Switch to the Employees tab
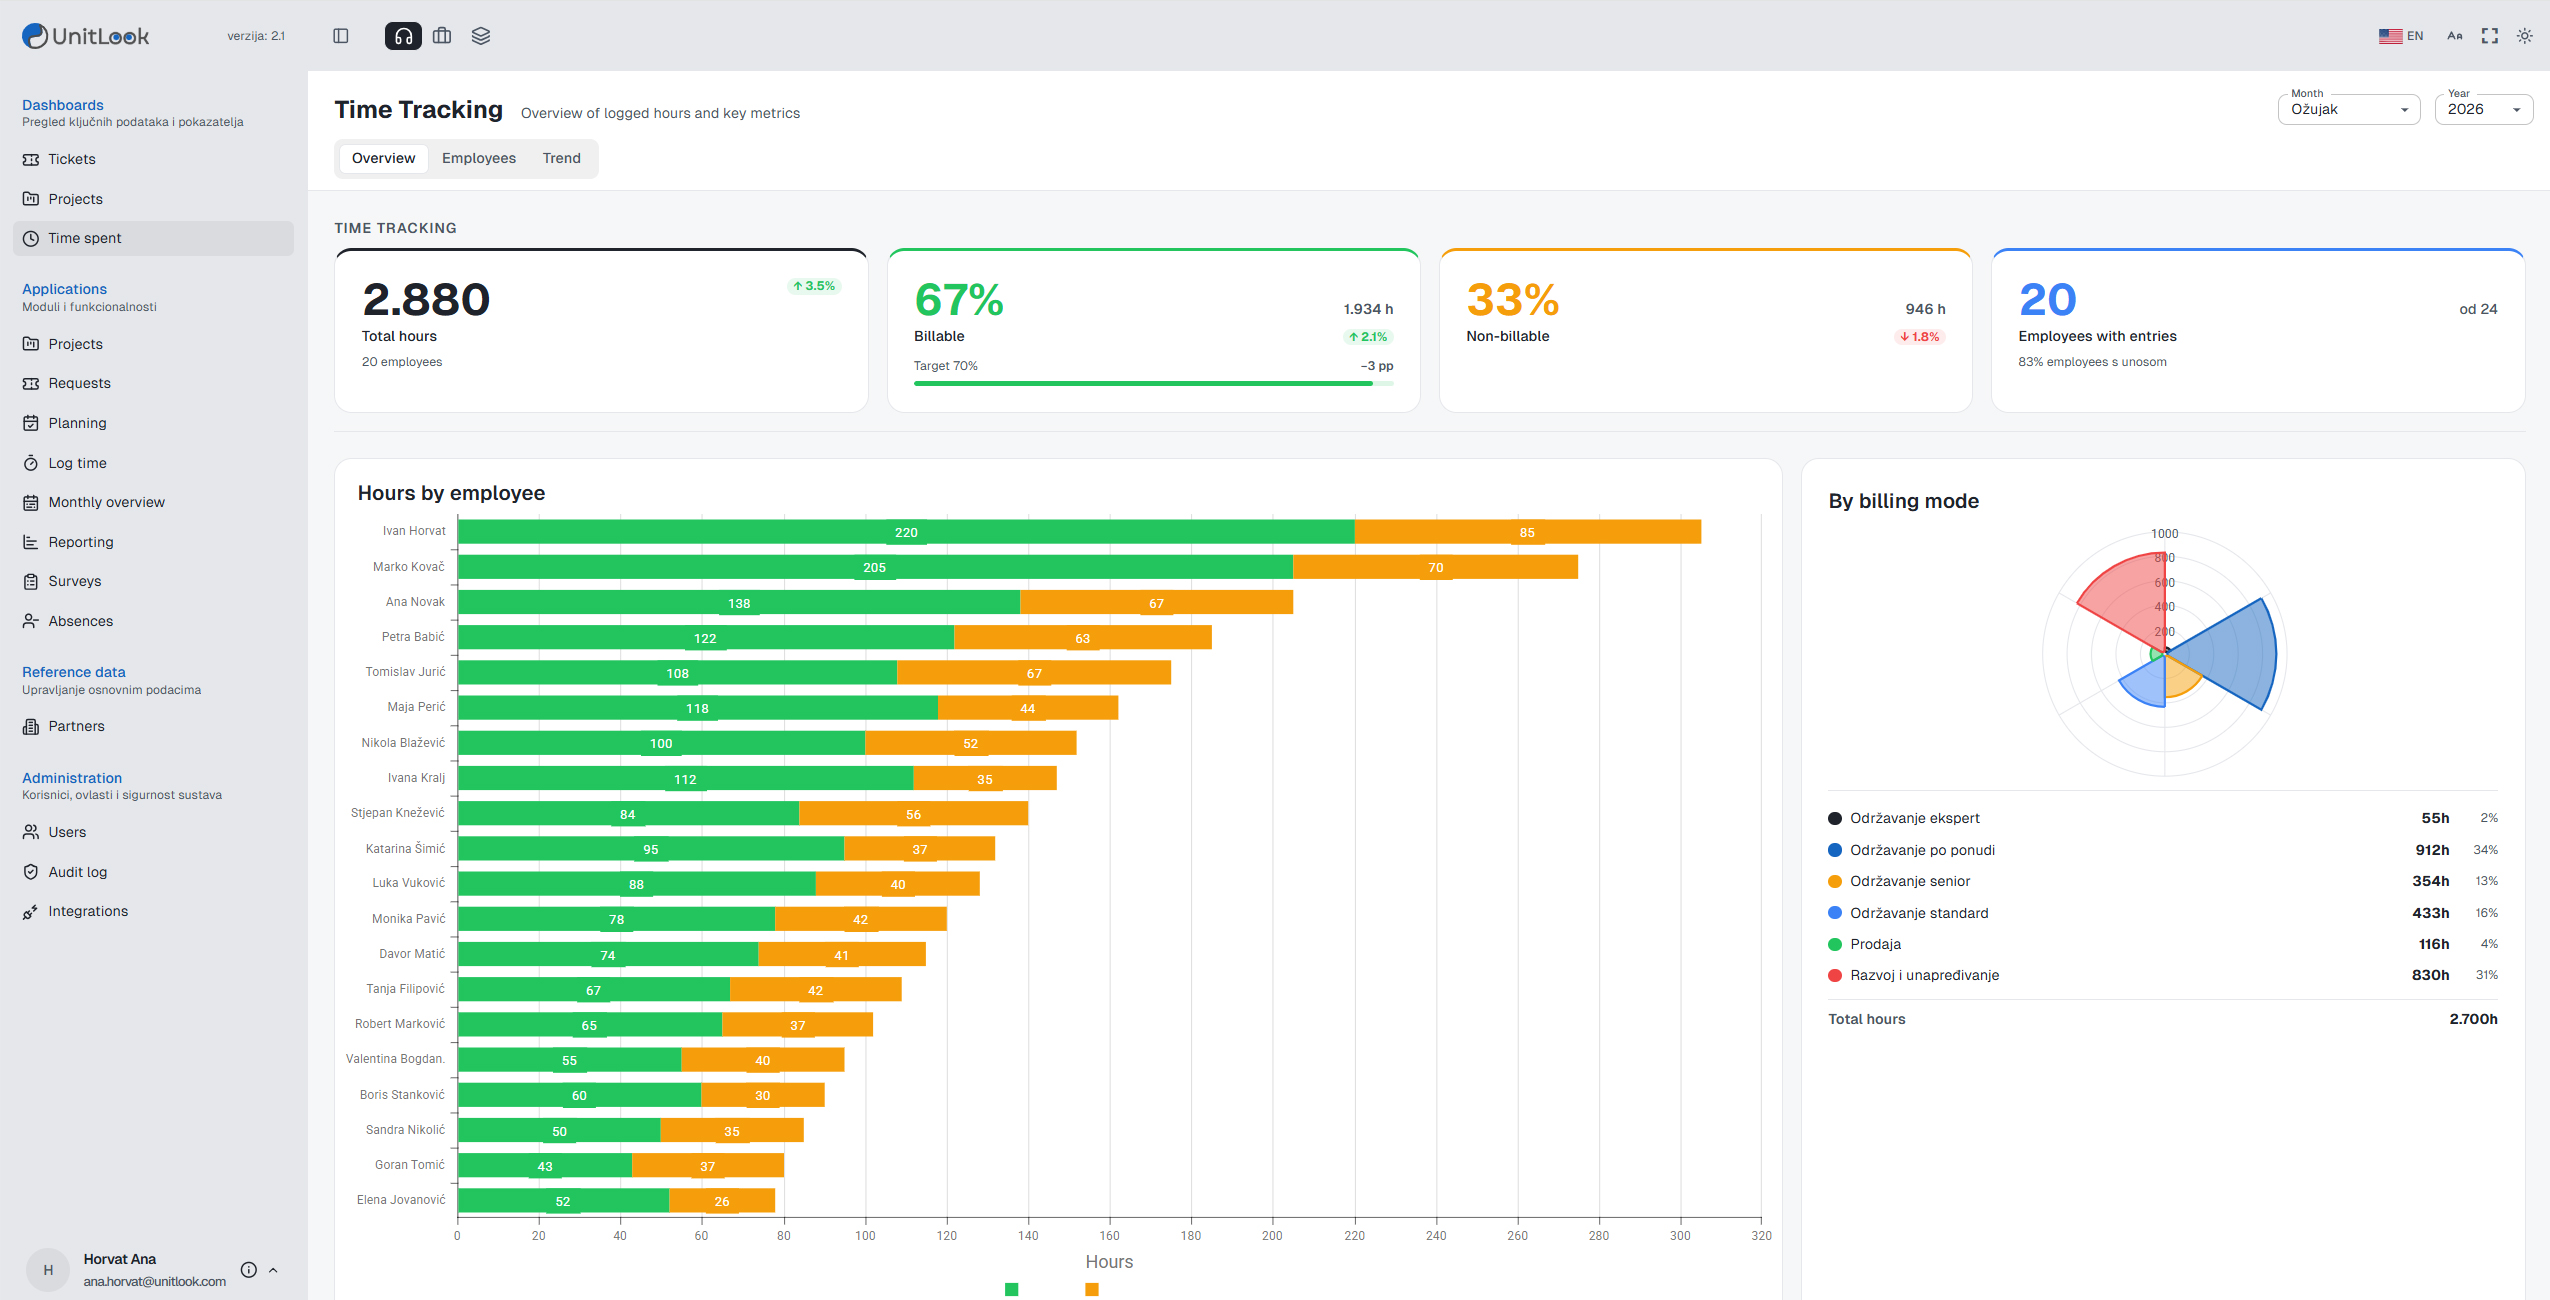Viewport: 2550px width, 1300px height. click(479, 158)
